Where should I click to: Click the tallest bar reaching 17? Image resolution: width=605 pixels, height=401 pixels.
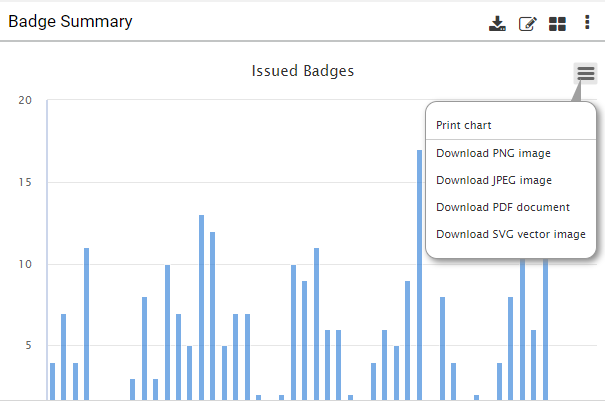coord(419,275)
